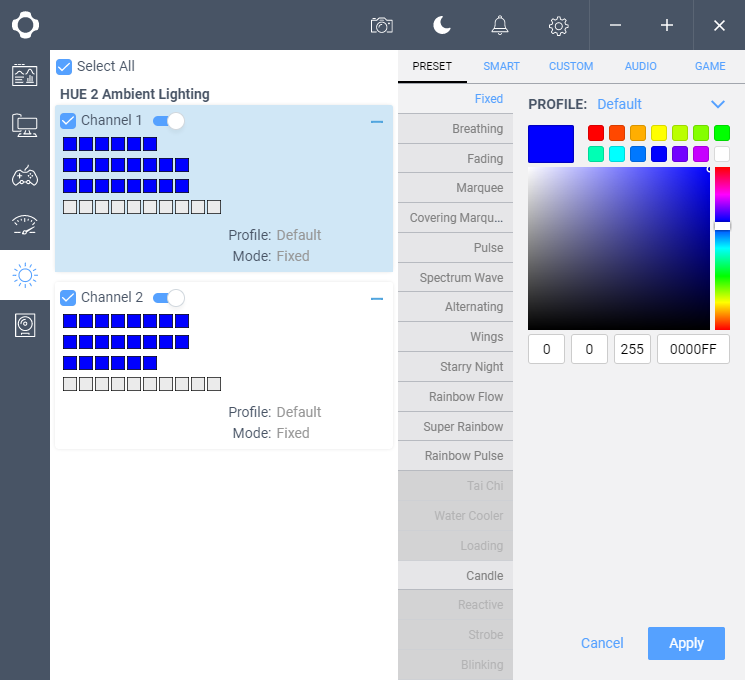Pick the red color swatch

[596, 133]
